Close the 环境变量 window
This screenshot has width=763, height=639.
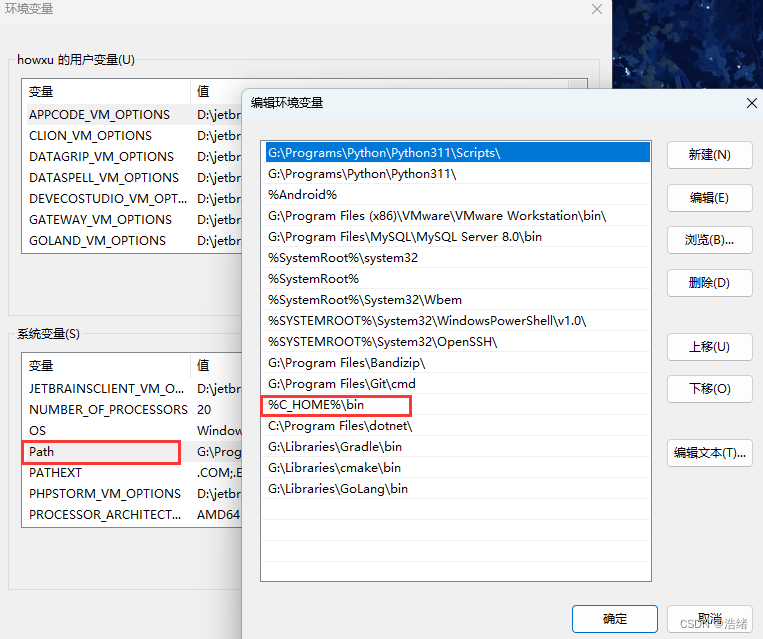[597, 9]
